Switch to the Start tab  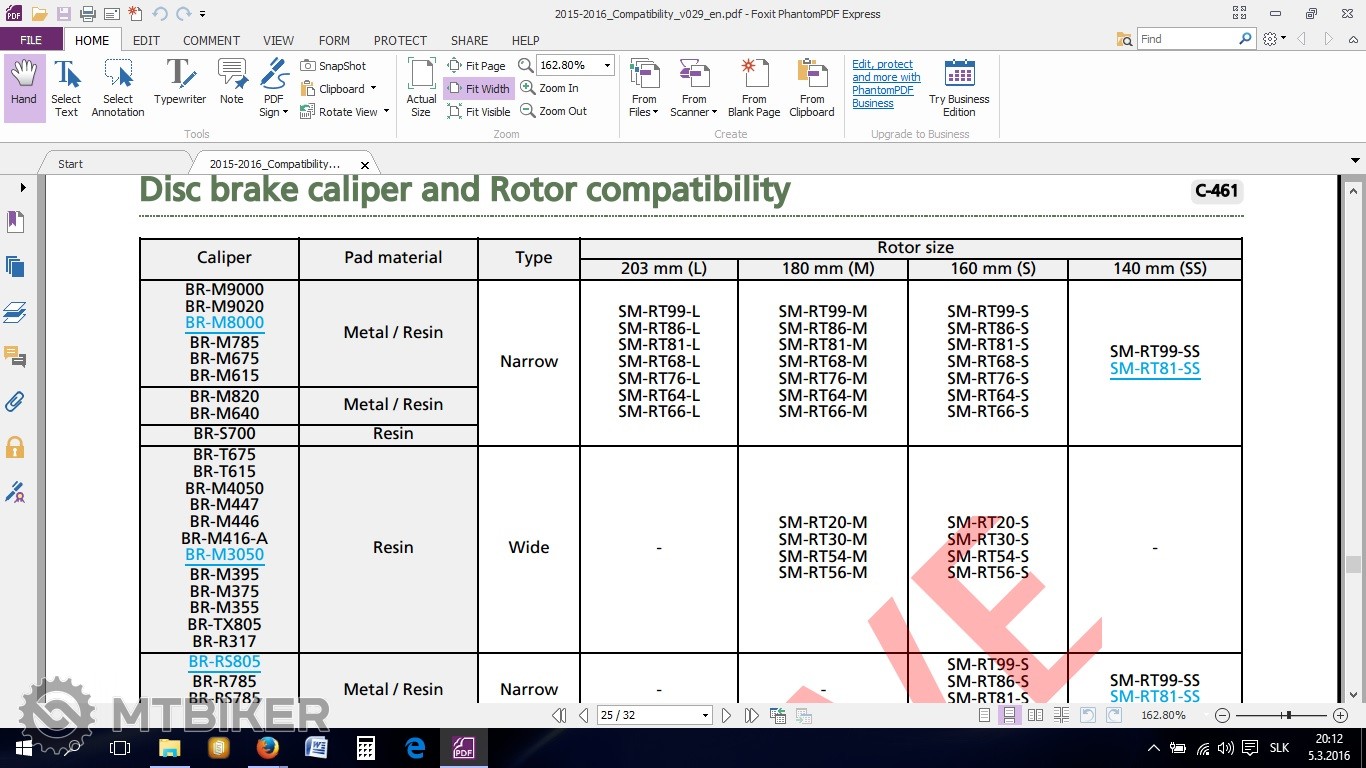coord(71,164)
